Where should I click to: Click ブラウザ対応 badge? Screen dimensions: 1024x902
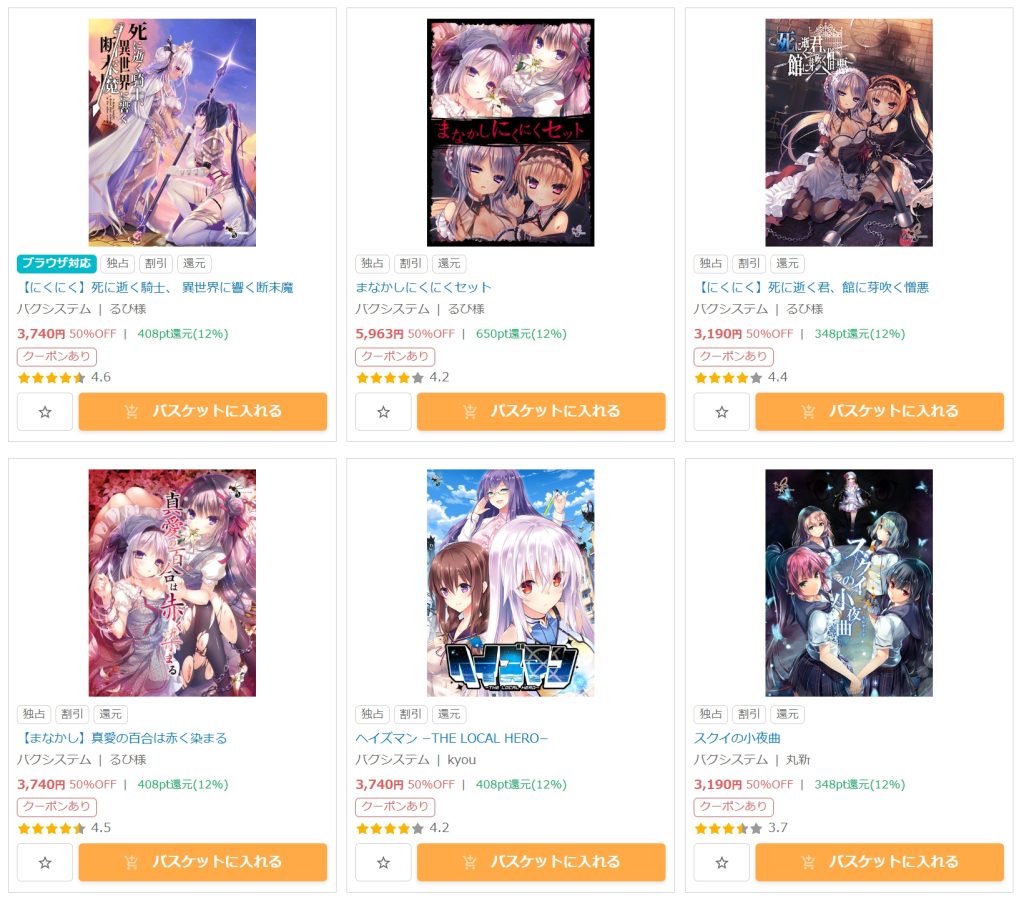(57, 263)
